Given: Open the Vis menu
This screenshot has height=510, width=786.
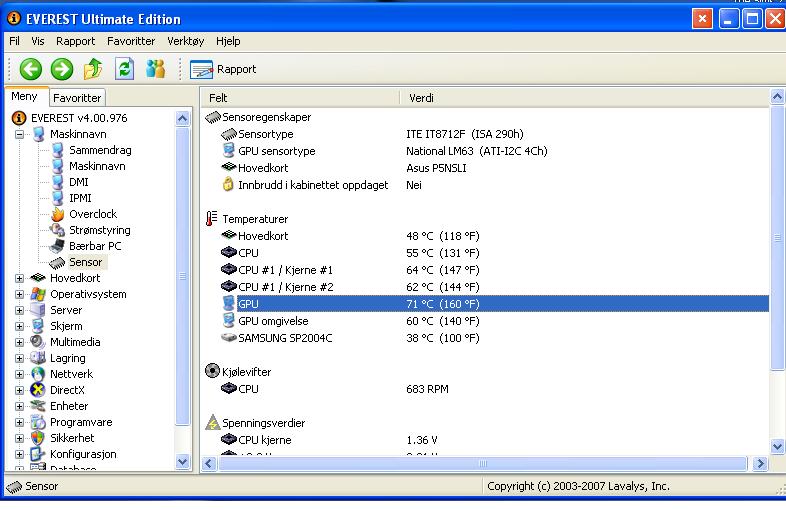Looking at the screenshot, I should click(x=38, y=41).
